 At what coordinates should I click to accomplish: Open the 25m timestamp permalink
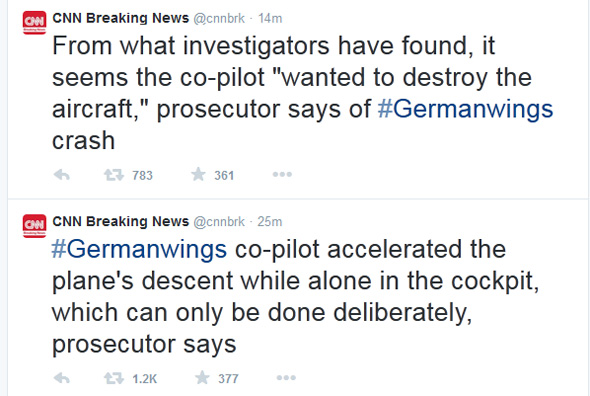[x=270, y=221]
